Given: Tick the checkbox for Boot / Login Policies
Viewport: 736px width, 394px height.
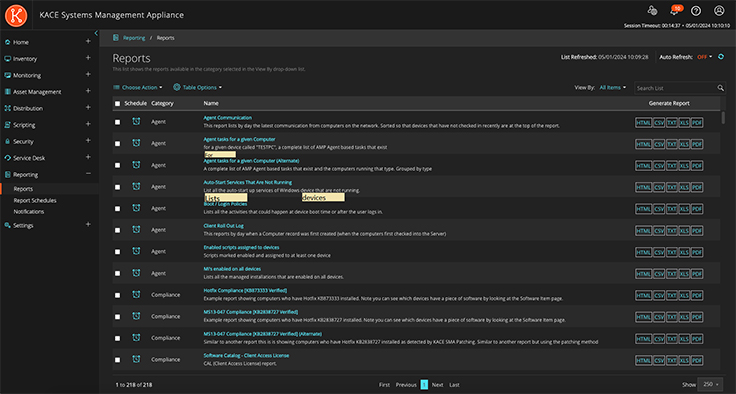Looking at the screenshot, I should tap(117, 209).
